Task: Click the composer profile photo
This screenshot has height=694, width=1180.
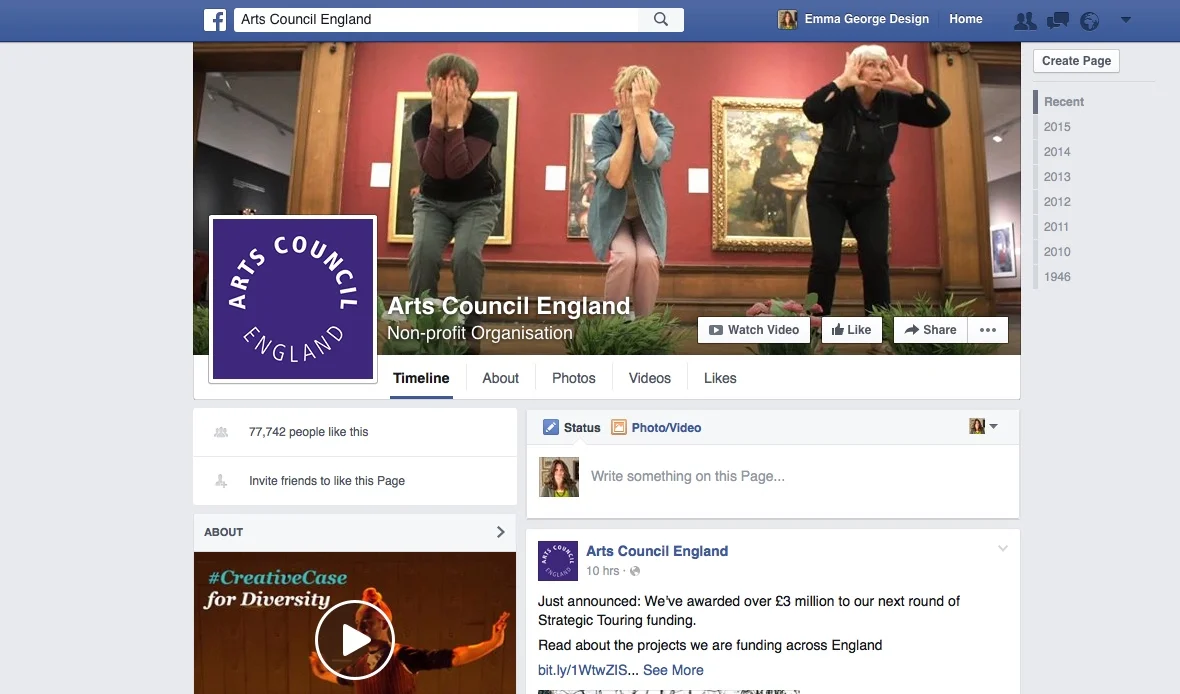Action: (559, 477)
